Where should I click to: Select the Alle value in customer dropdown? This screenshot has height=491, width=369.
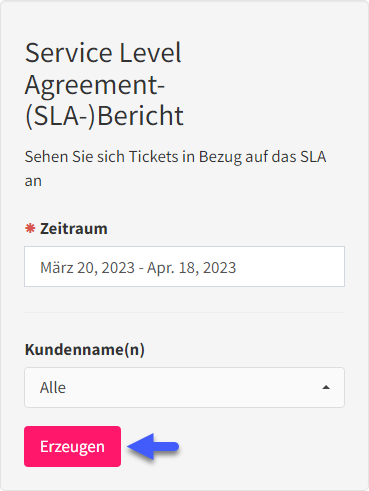pos(53,387)
